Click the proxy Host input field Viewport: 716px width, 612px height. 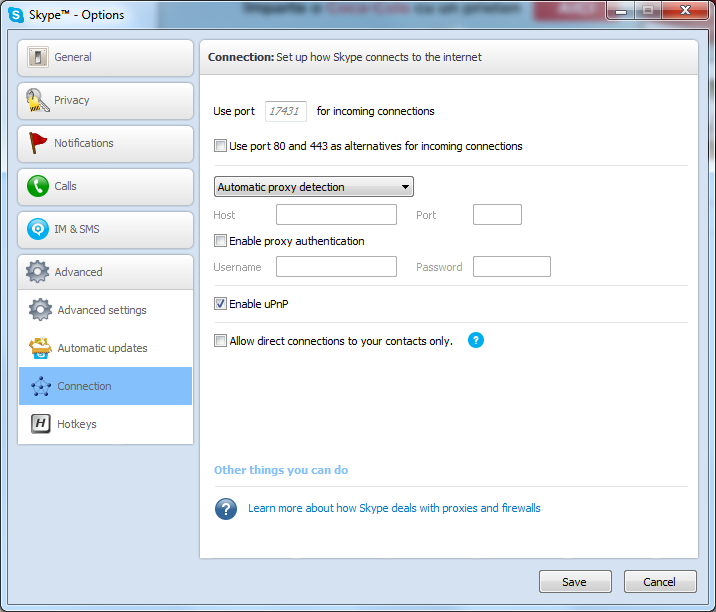pos(336,215)
